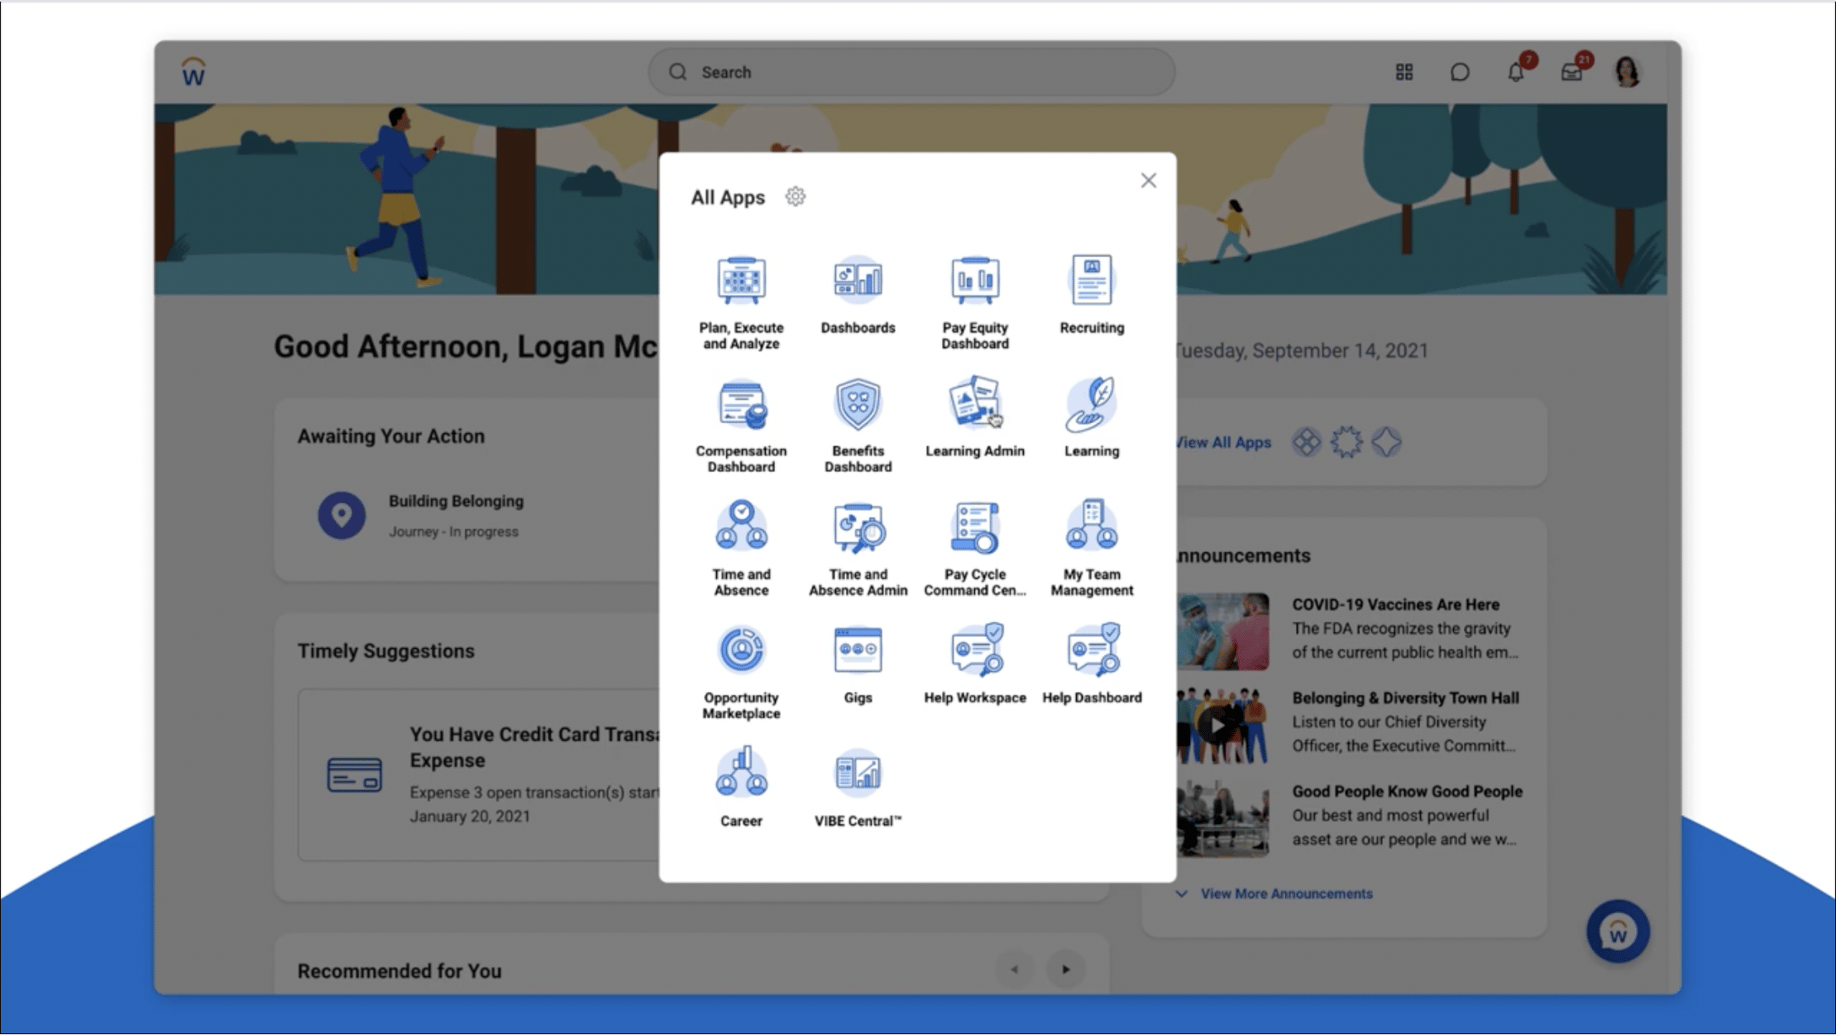
Task: Open the Learning Admin app
Action: [x=974, y=410]
